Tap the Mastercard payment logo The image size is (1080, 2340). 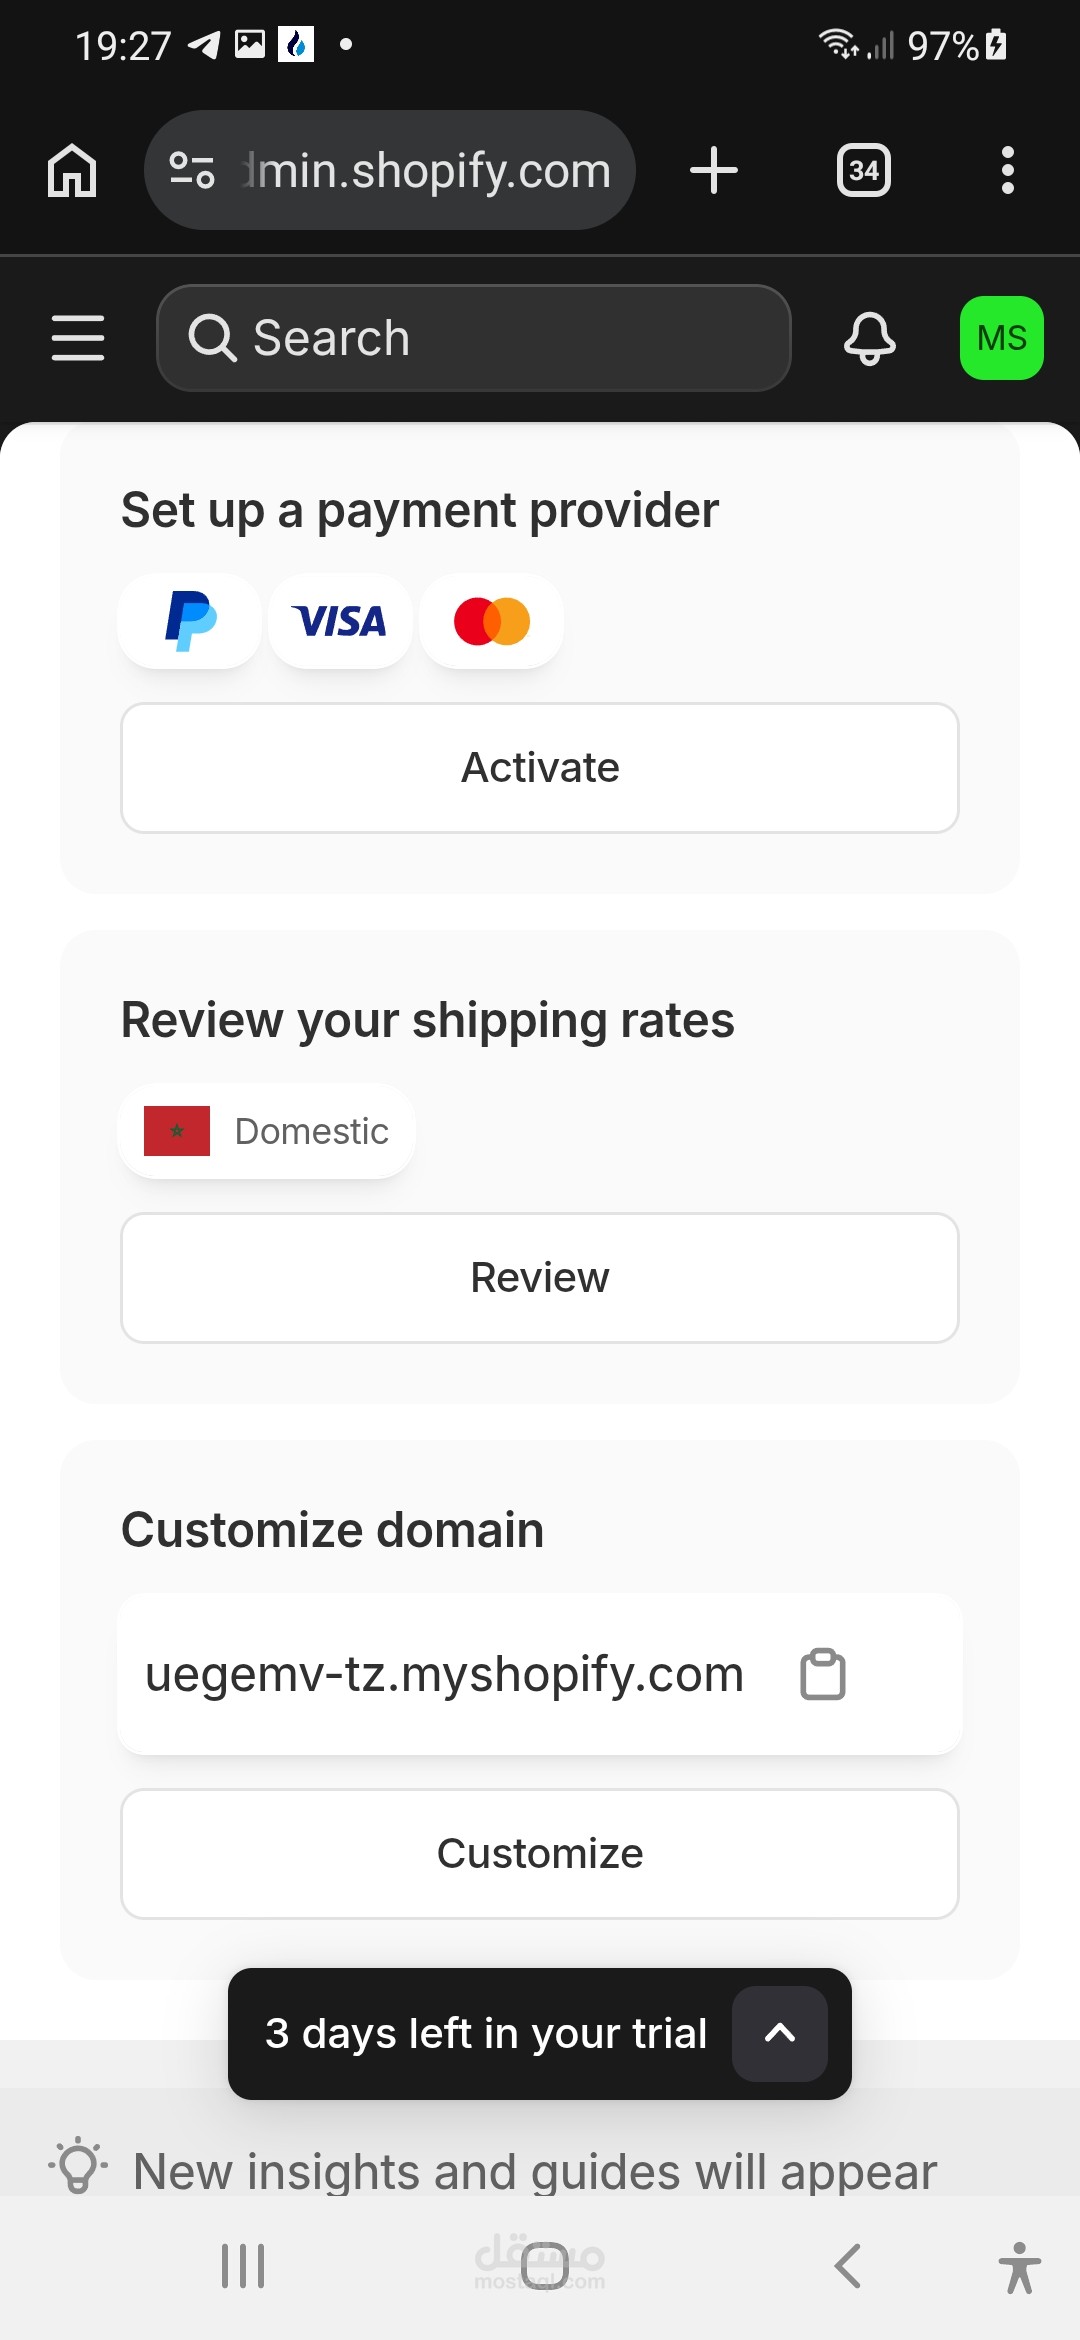pyautogui.click(x=491, y=621)
